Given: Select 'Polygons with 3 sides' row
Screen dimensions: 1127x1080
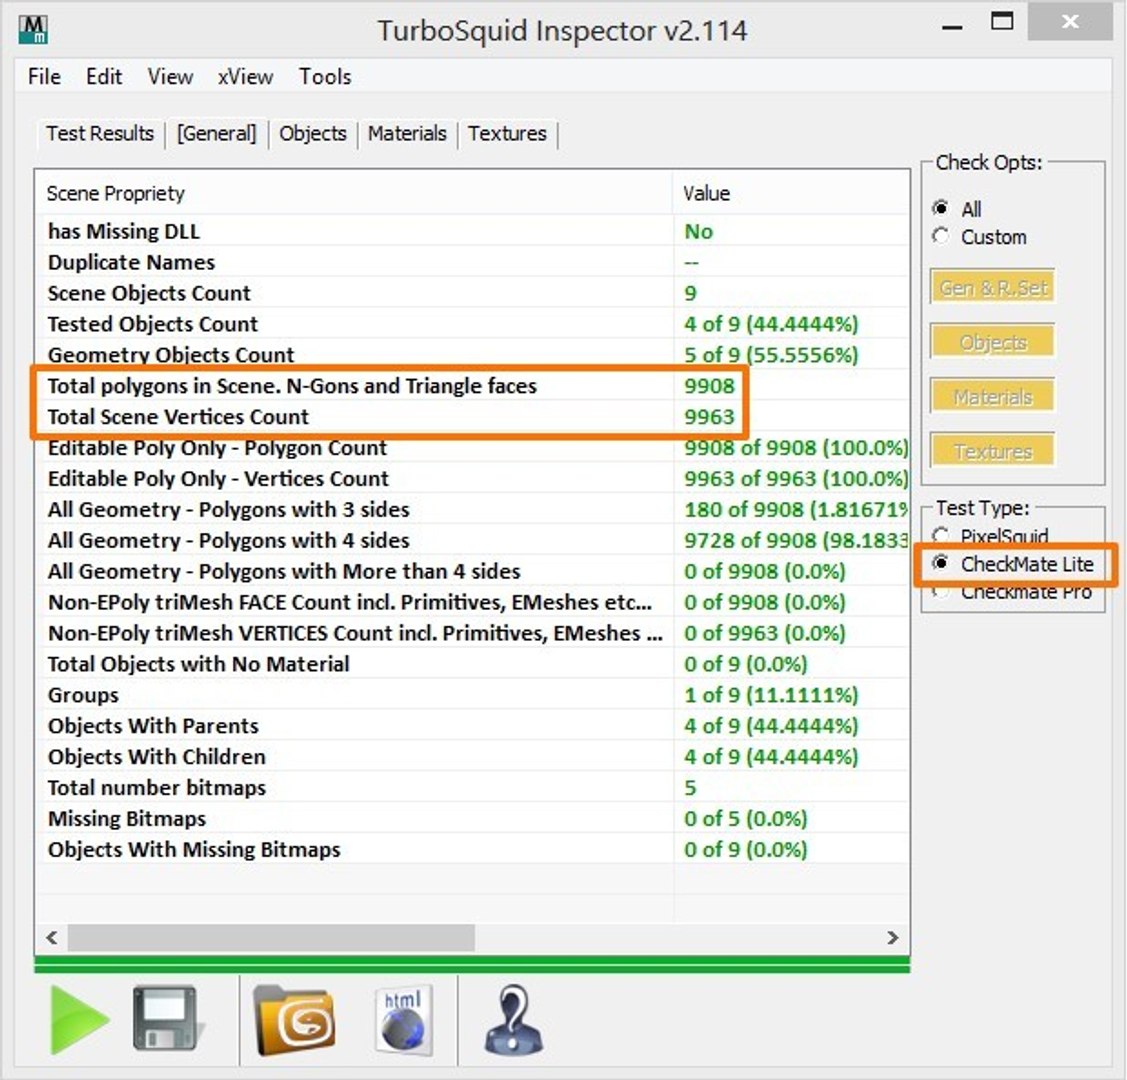Looking at the screenshot, I should 472,509.
